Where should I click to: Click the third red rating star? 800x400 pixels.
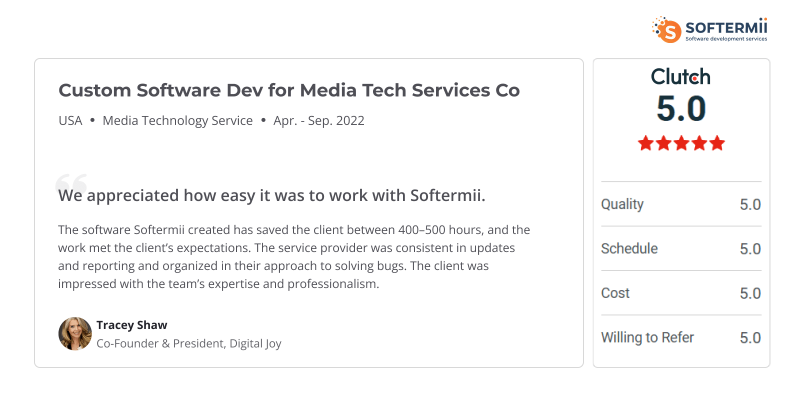[681, 143]
